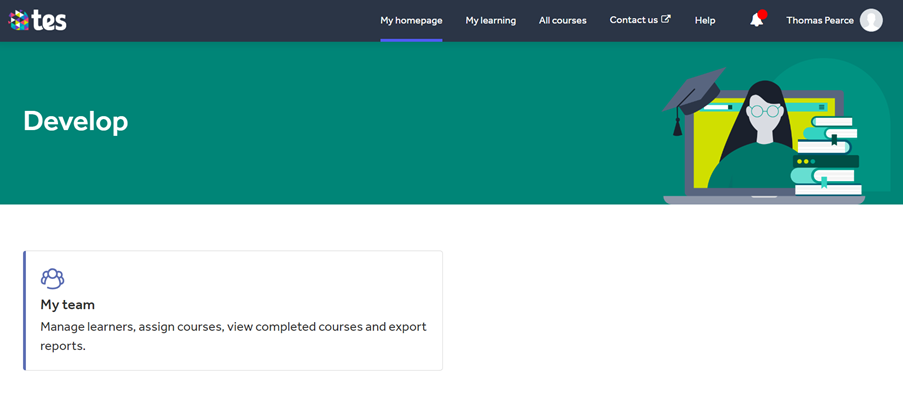Viewport: 903px width, 397px height.
Task: Click the 'Manage learners, assign courses' description
Action: [233, 336]
